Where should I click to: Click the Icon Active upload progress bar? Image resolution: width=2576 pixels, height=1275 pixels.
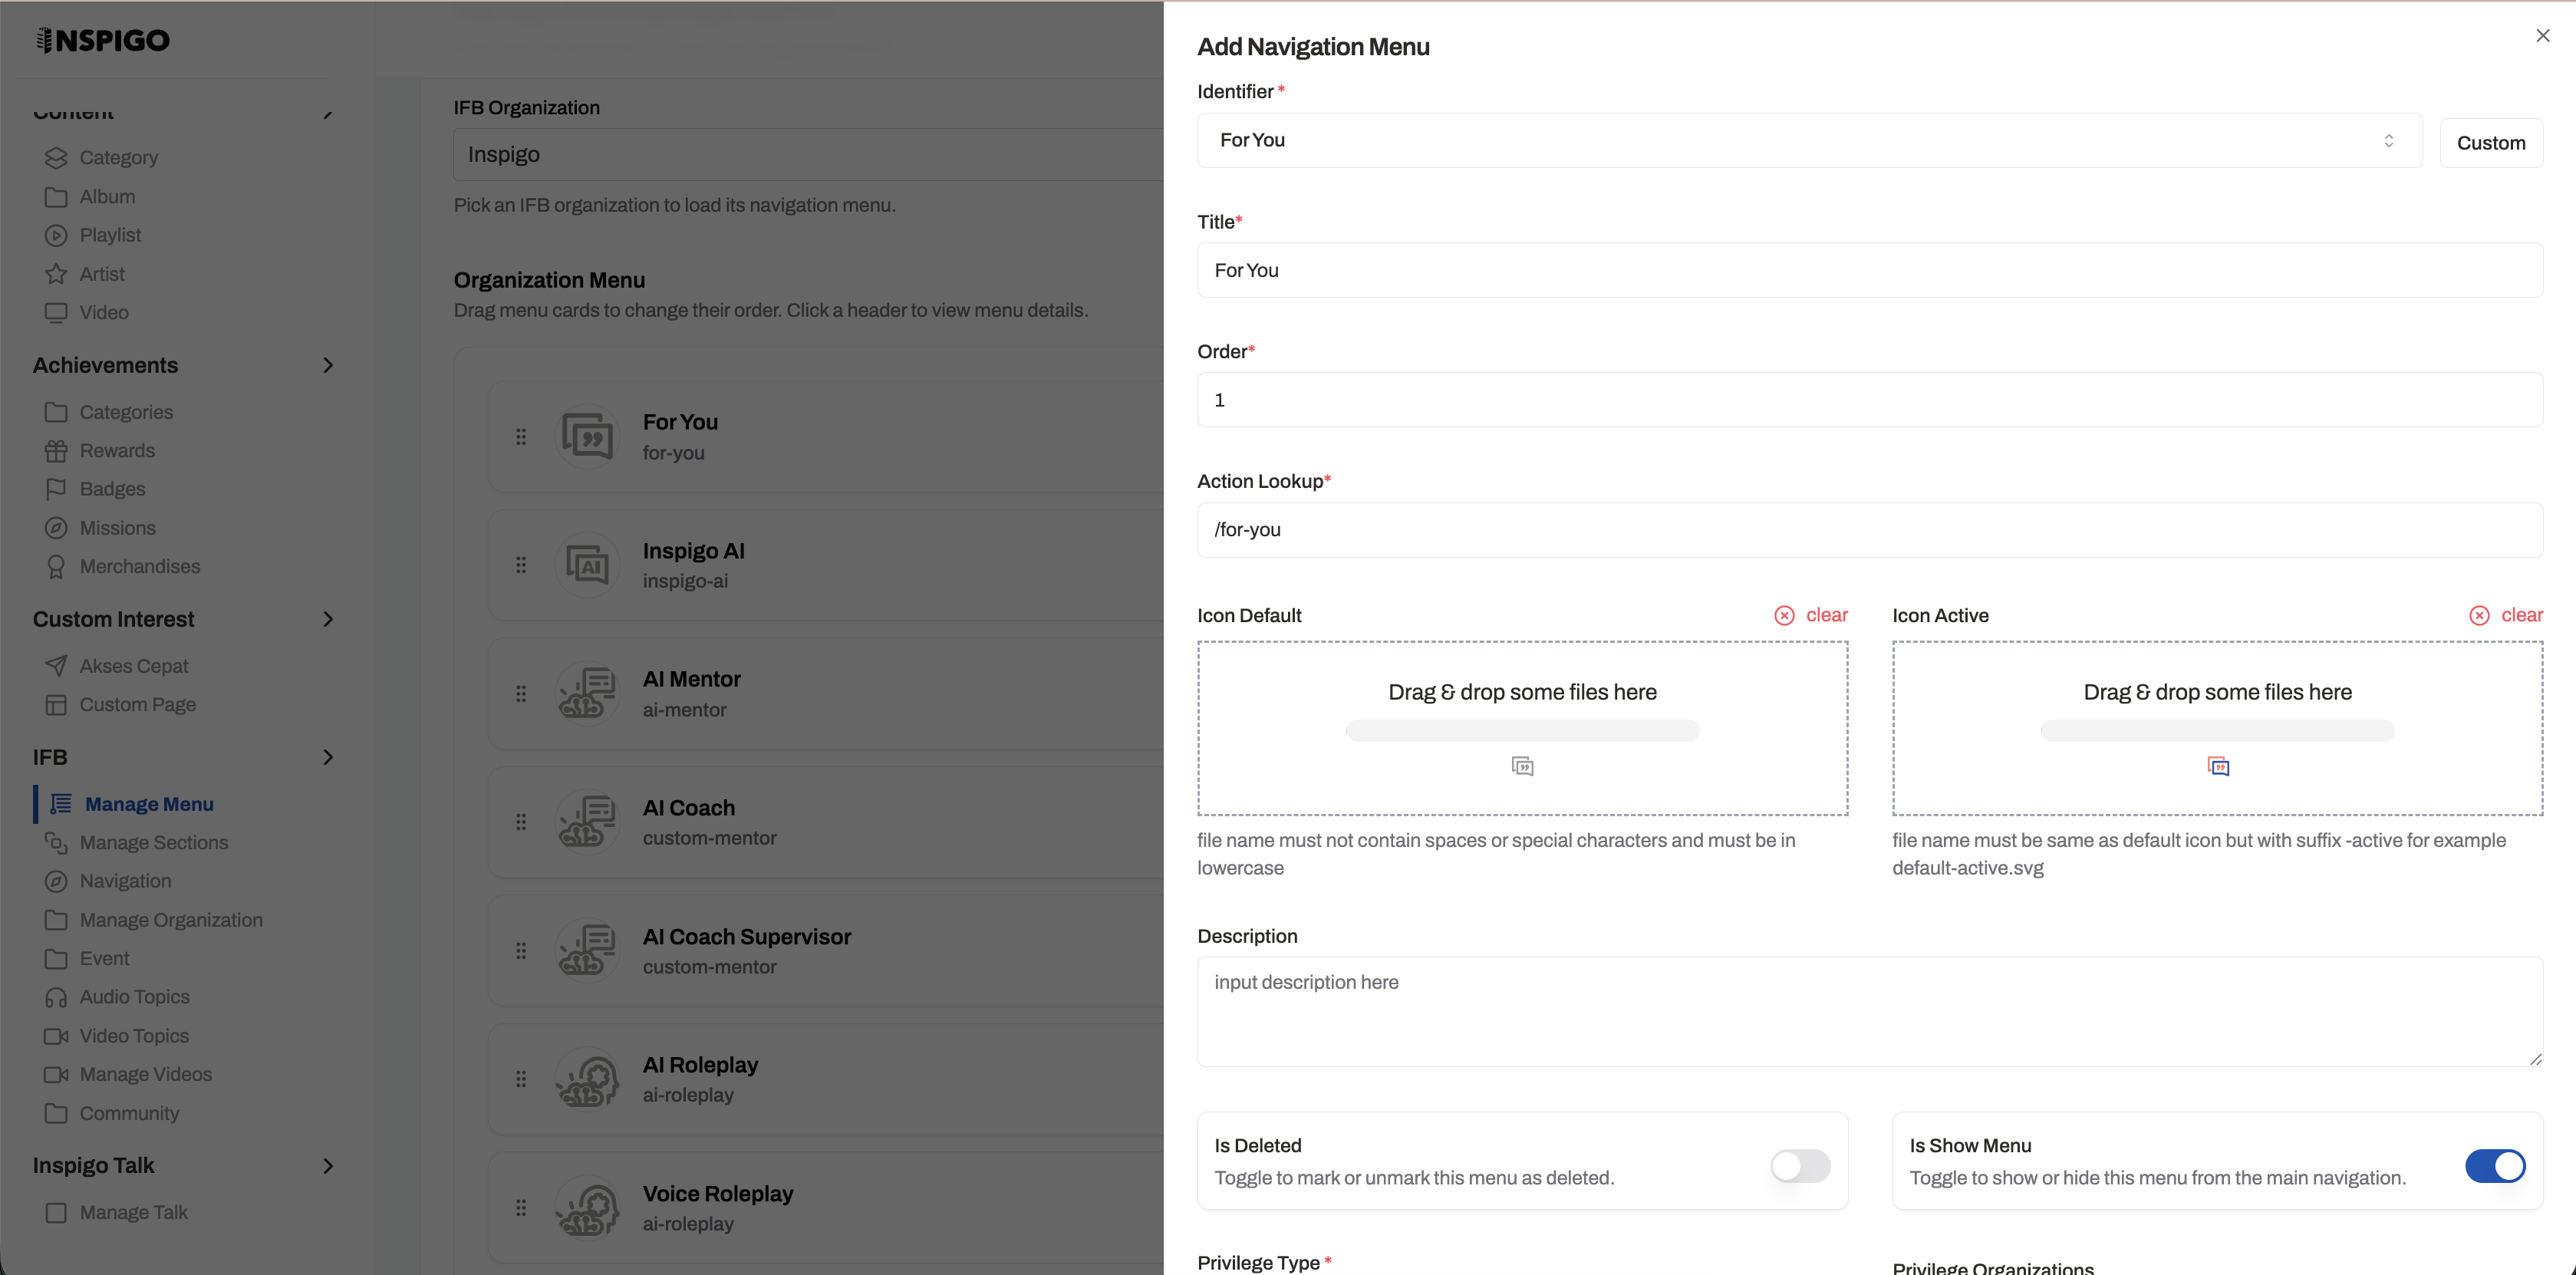pyautogui.click(x=2217, y=731)
